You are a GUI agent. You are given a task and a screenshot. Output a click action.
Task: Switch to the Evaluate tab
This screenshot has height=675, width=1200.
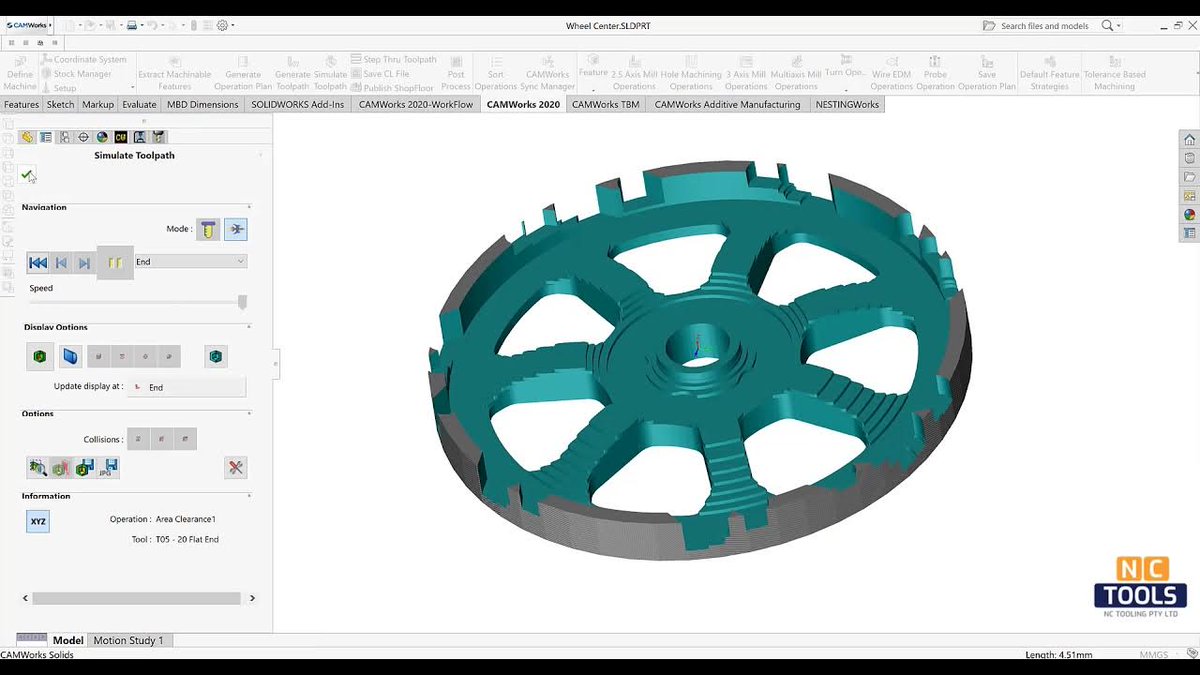pyautogui.click(x=139, y=104)
